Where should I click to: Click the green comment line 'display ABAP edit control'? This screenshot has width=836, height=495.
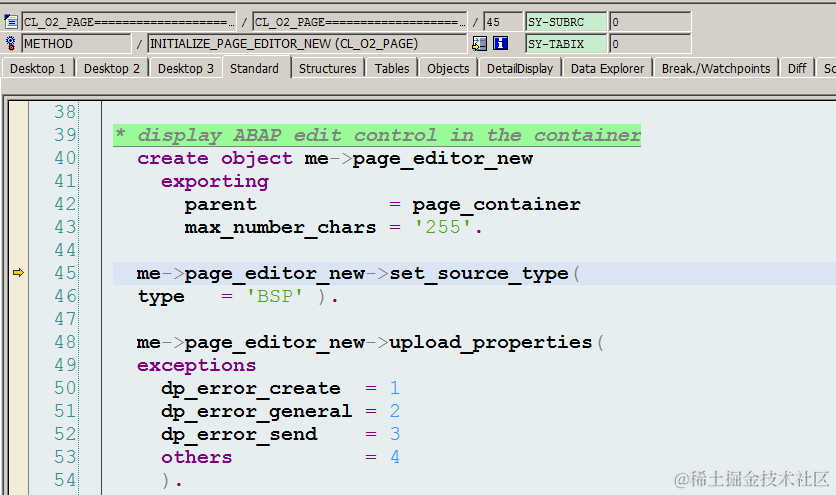377,135
